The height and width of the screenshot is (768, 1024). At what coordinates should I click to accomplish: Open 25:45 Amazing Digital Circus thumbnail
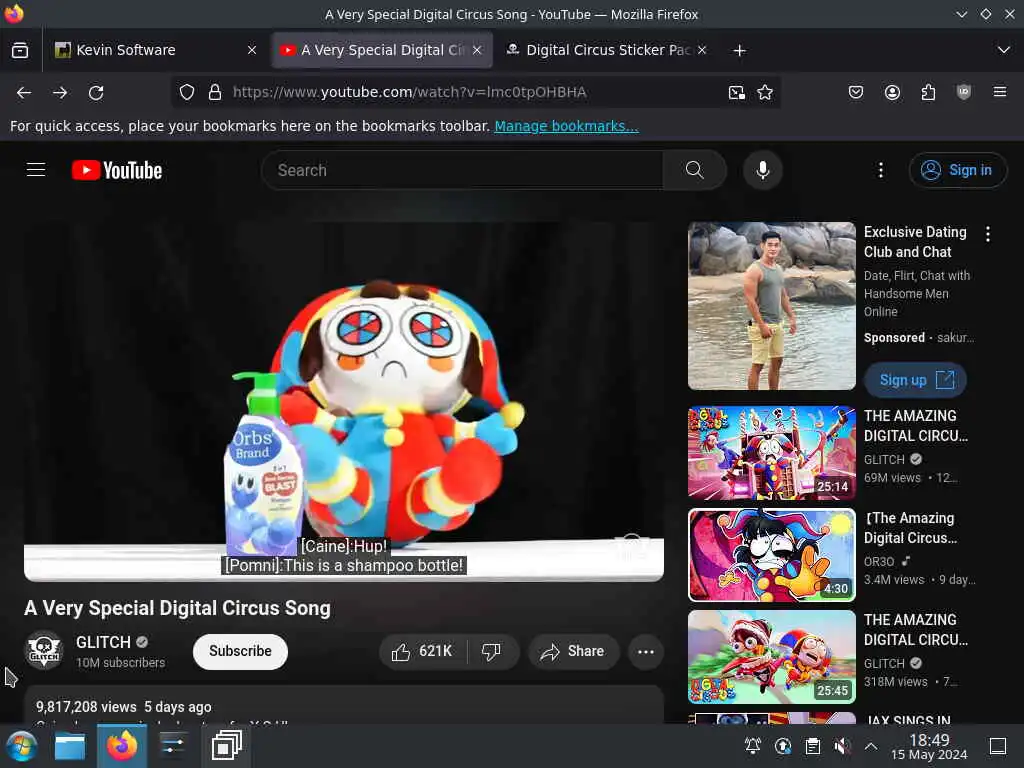pyautogui.click(x=772, y=657)
